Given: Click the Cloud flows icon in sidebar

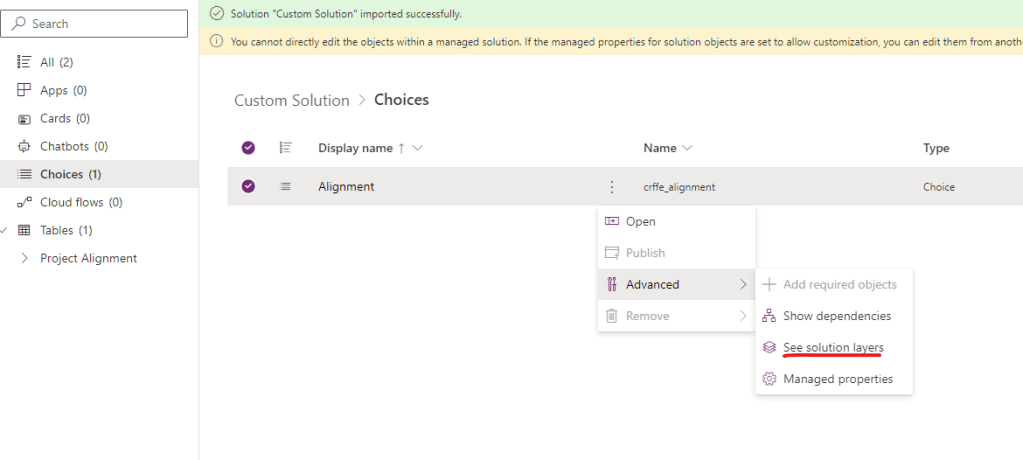Looking at the screenshot, I should click(25, 202).
